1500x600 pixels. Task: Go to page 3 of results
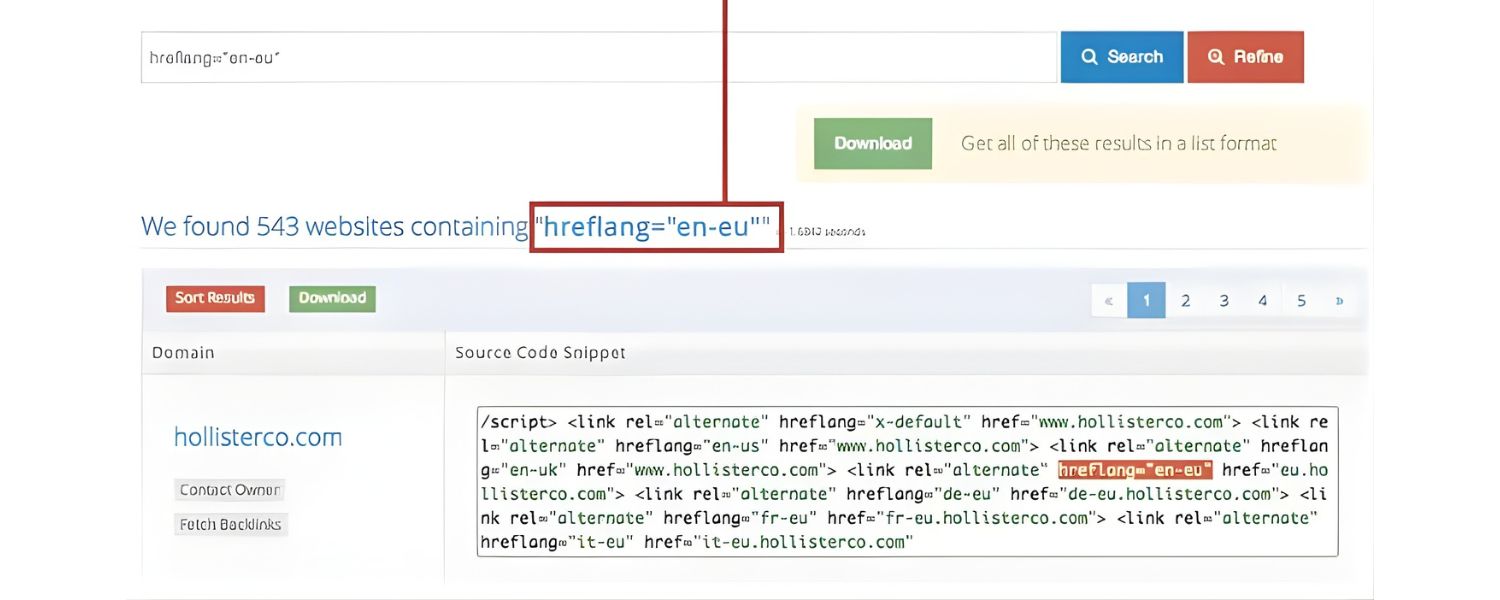(1224, 299)
